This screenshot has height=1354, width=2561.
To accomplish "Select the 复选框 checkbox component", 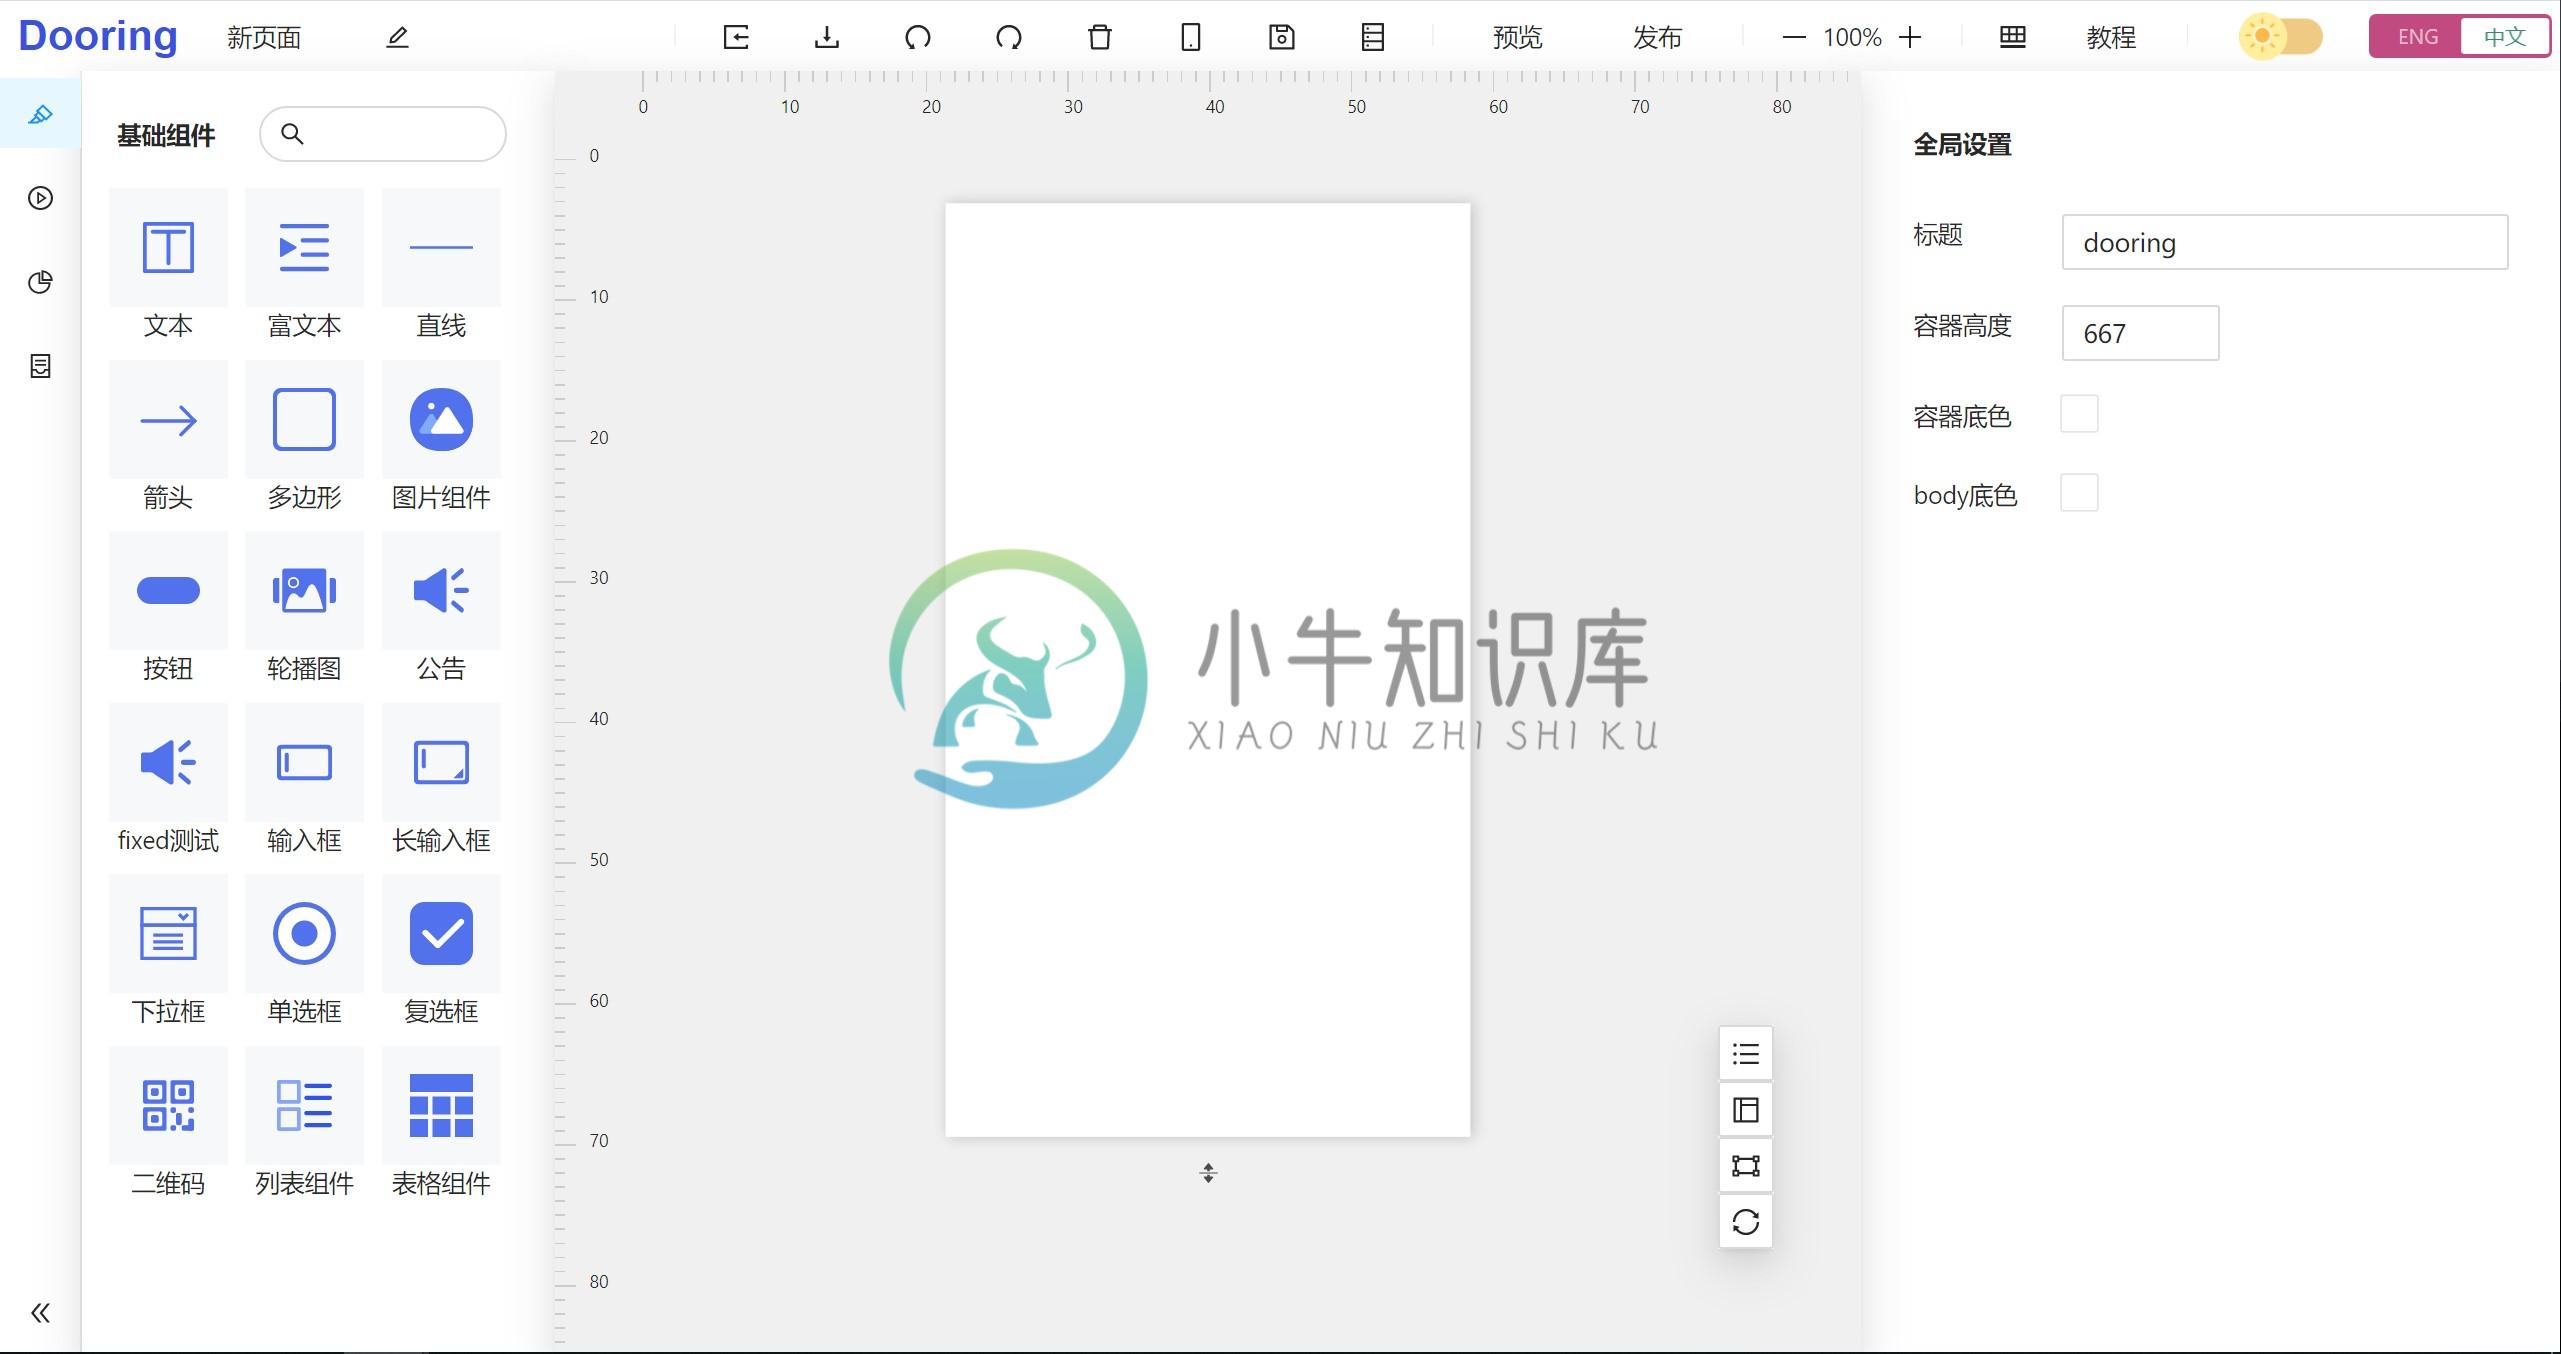I will click(x=441, y=950).
